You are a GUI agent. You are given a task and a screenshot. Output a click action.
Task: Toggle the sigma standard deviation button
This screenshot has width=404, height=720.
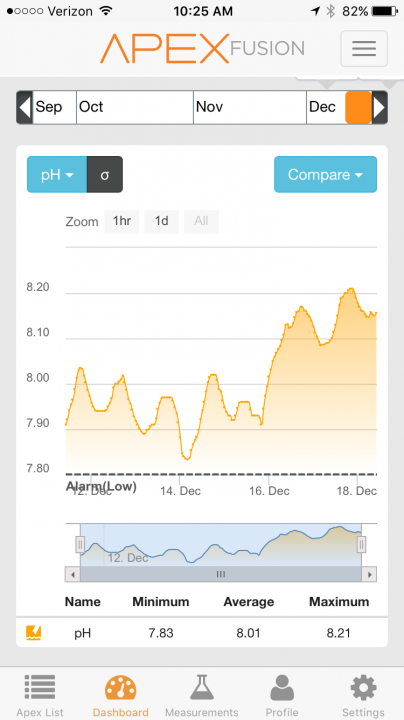pyautogui.click(x=105, y=174)
